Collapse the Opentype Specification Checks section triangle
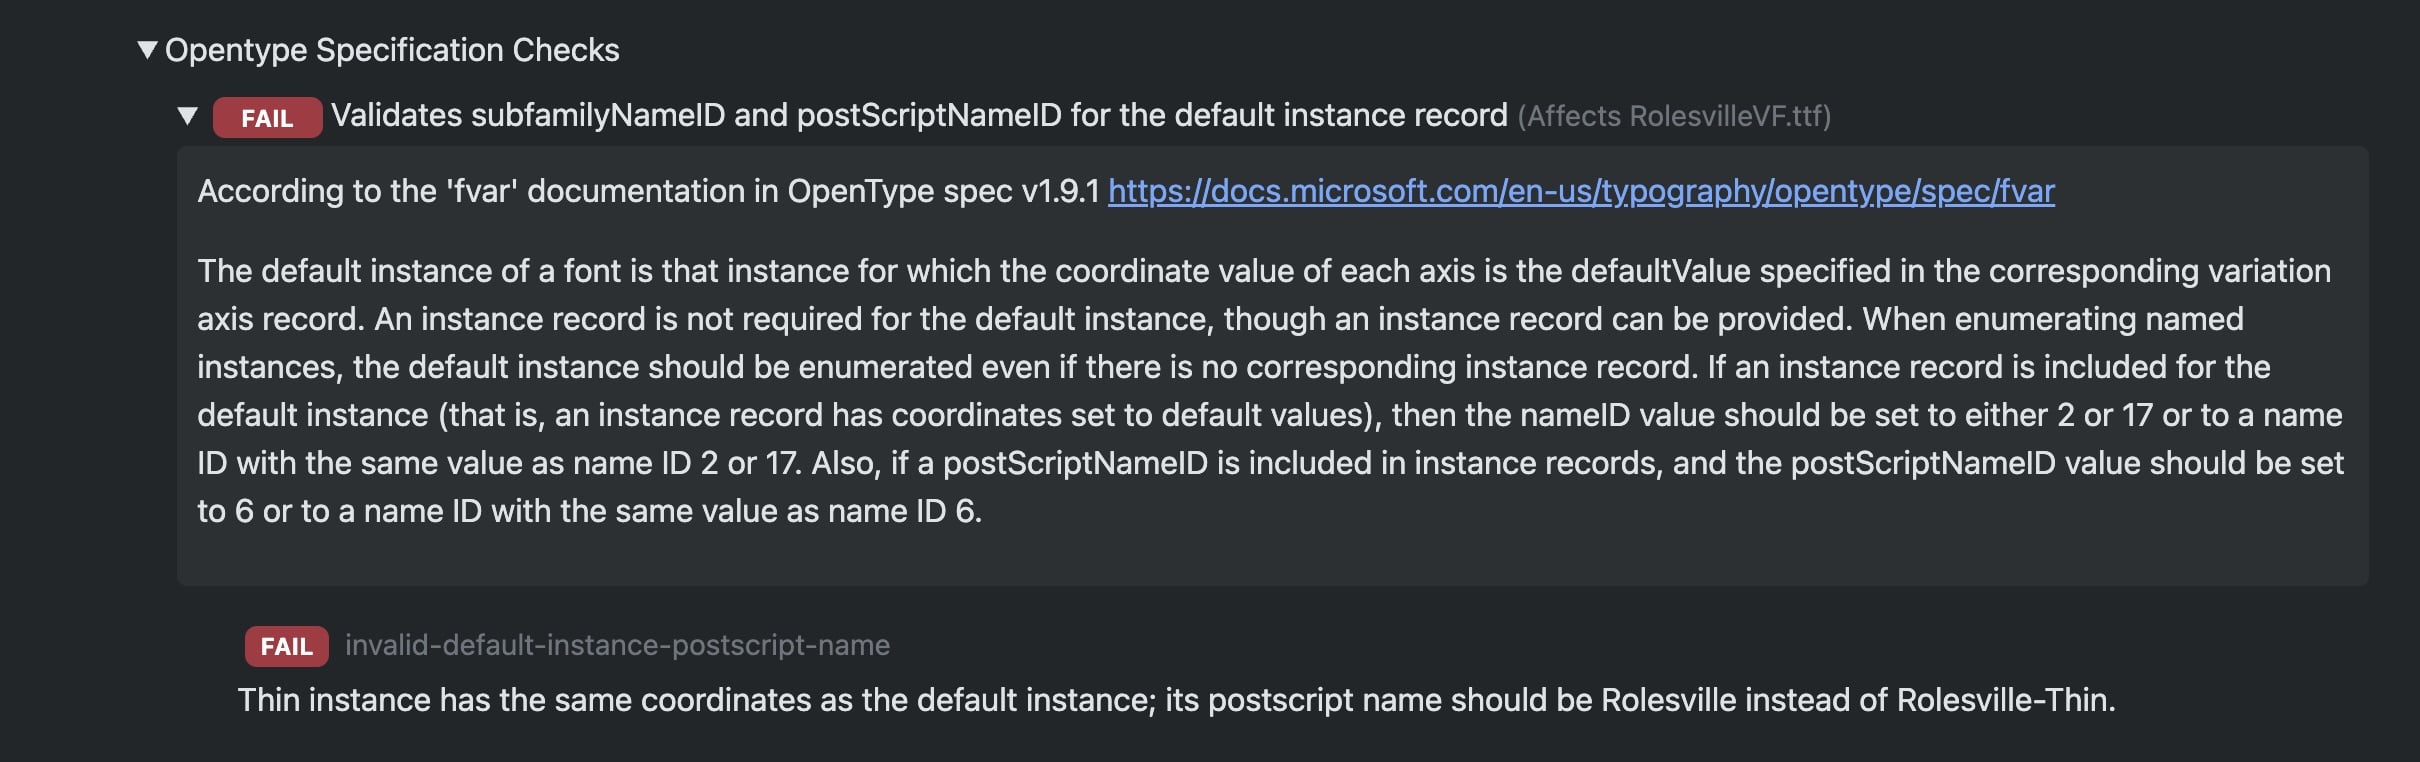2420x762 pixels. pos(147,50)
